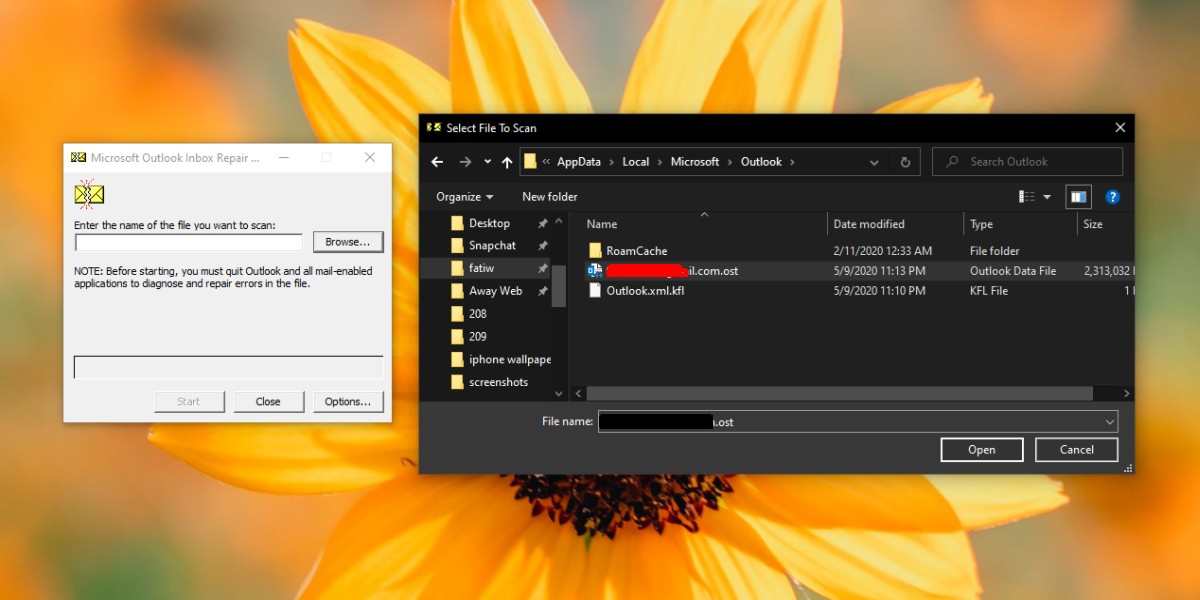The image size is (1200, 600).
Task: Go up one folder level arrow
Action: pos(507,162)
